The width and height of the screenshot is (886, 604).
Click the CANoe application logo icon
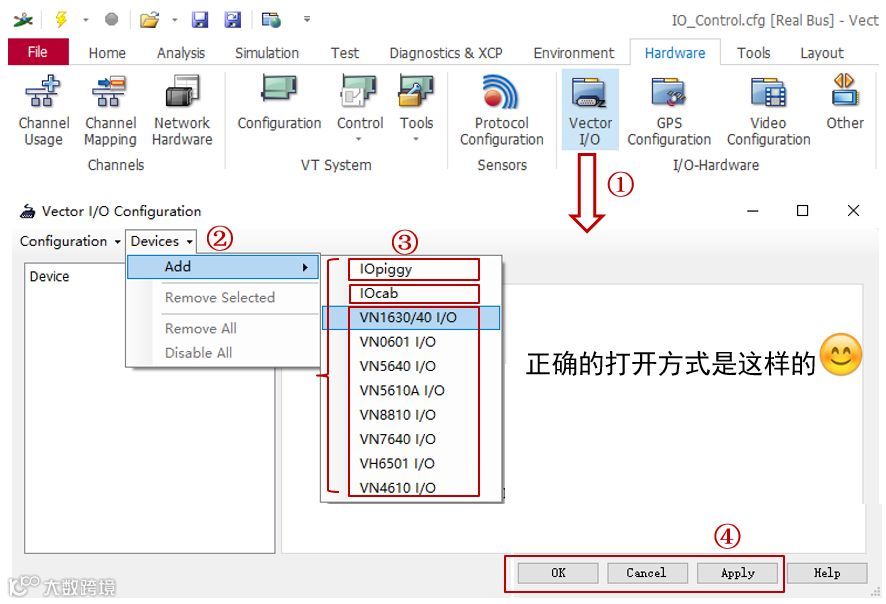coord(23,20)
